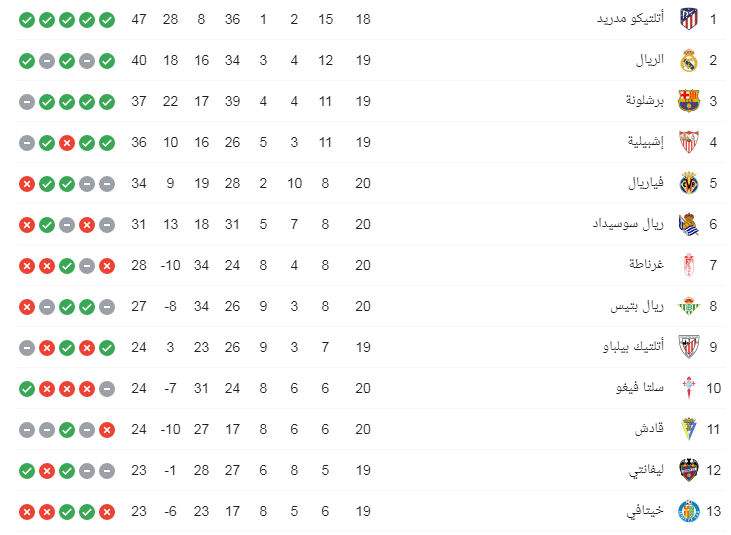This screenshot has height=535, width=731.
Task: Click the Granada club crest
Action: [x=689, y=265]
